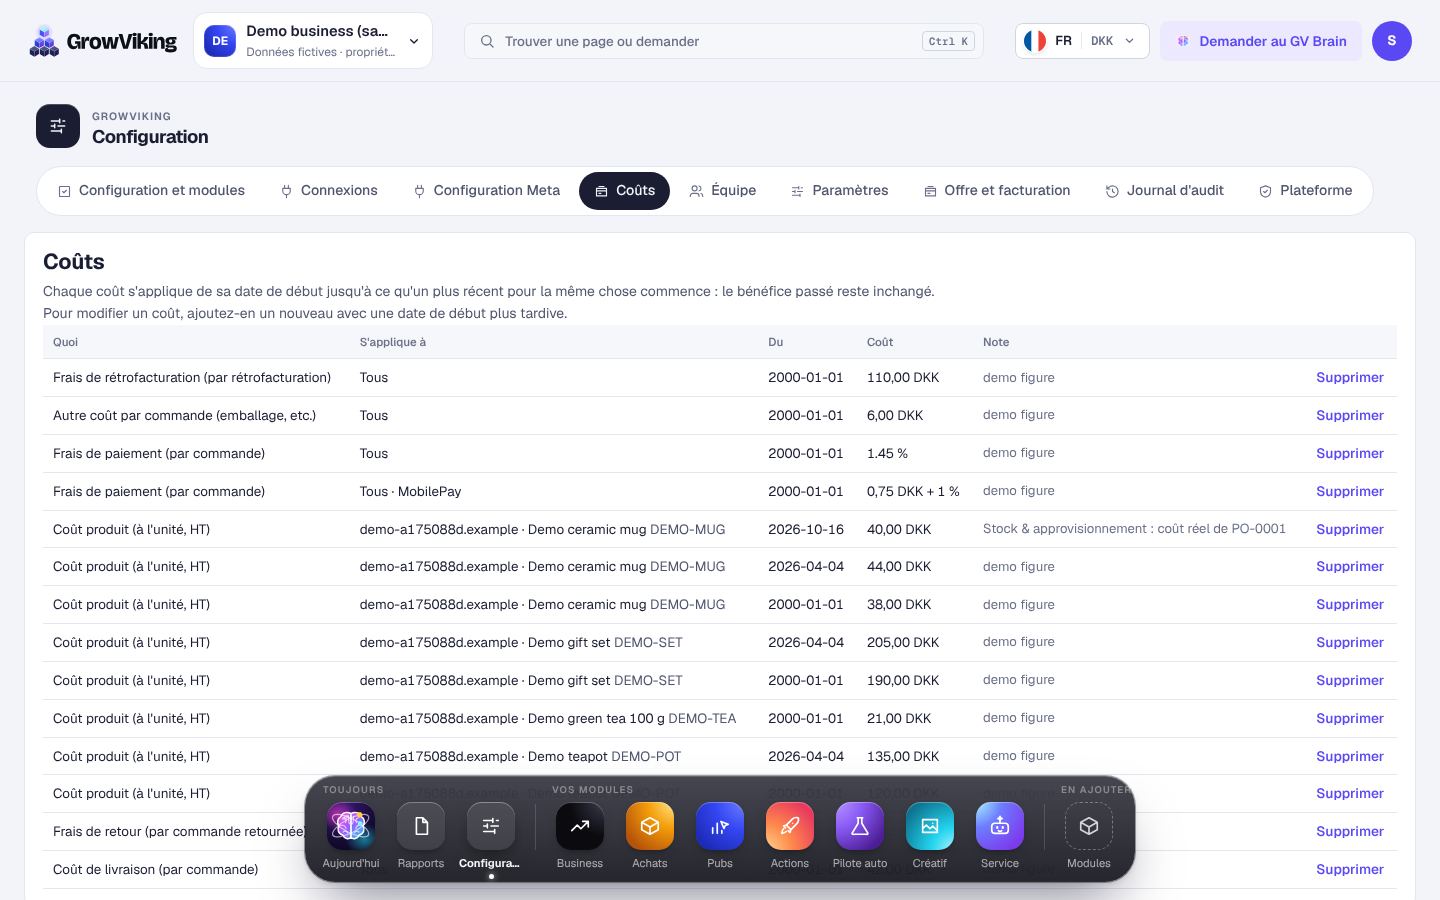This screenshot has height=900, width=1440.
Task: Open the Connexions tab
Action: click(x=329, y=191)
